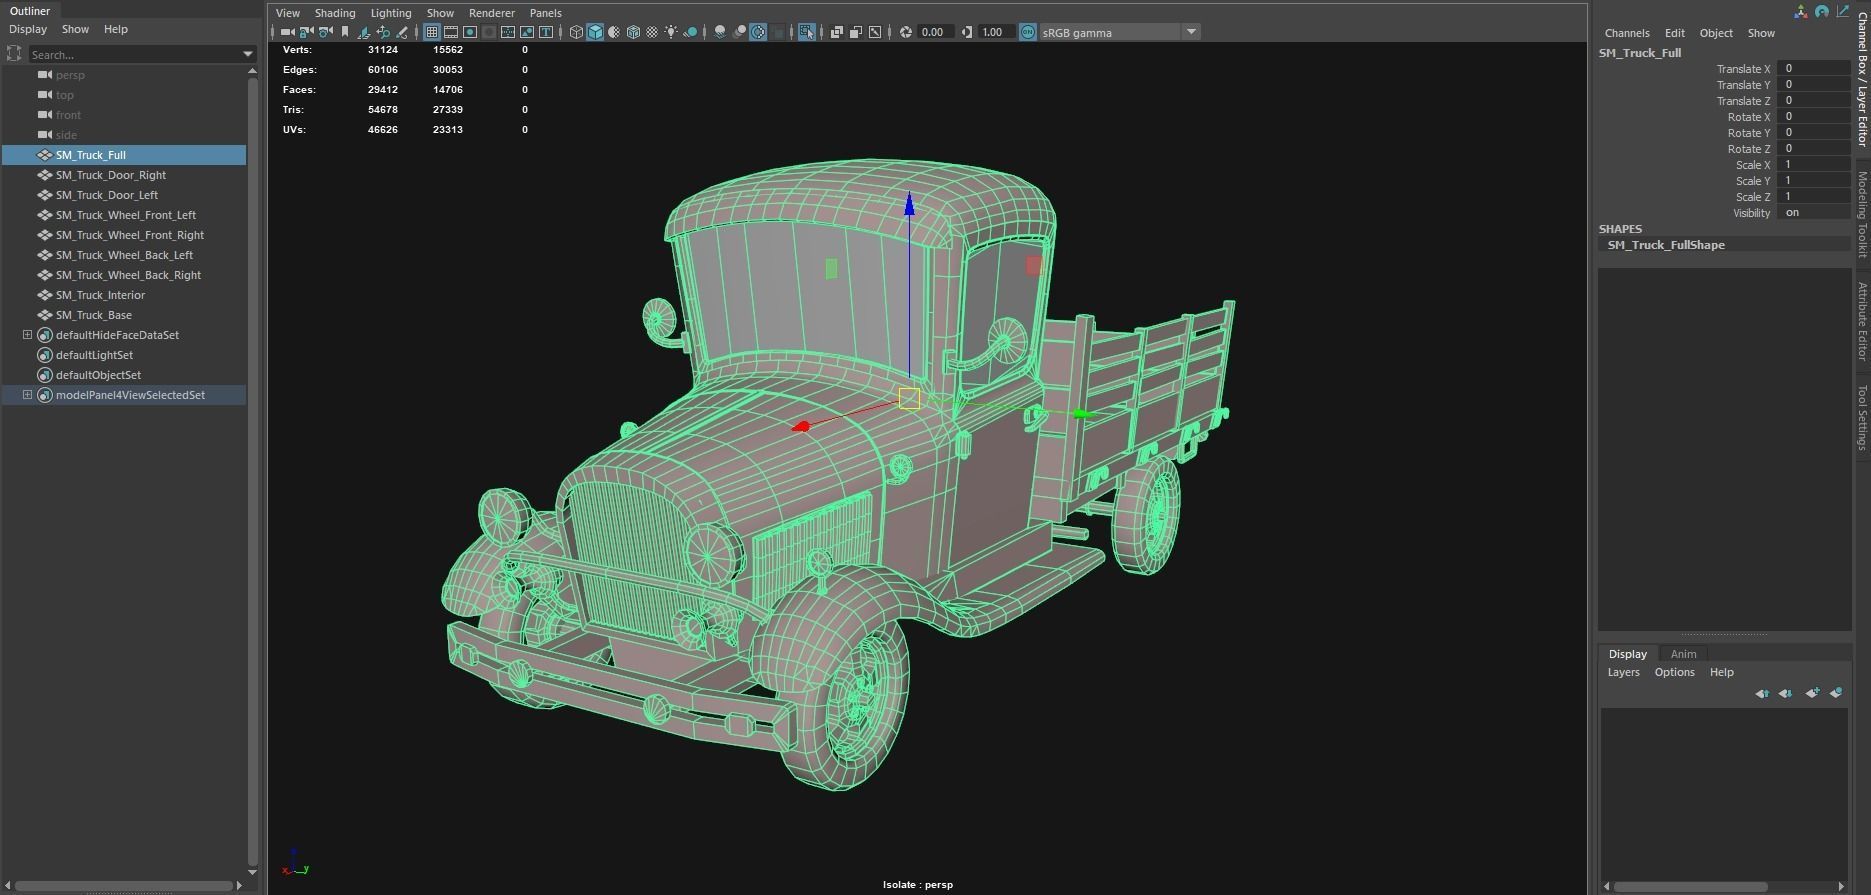Click the Lock Camera icon
1871x895 pixels.
click(x=306, y=32)
